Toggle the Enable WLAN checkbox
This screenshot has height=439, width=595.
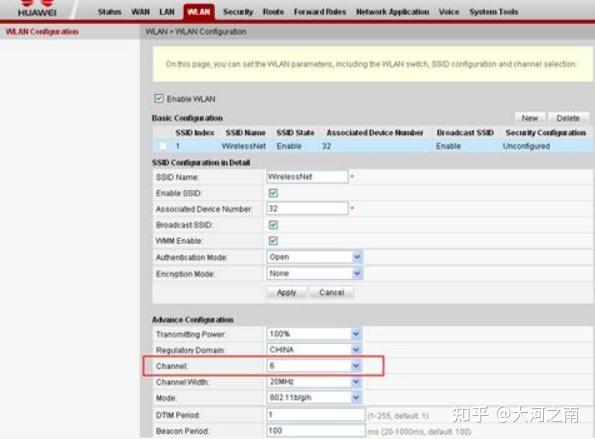coord(159,99)
